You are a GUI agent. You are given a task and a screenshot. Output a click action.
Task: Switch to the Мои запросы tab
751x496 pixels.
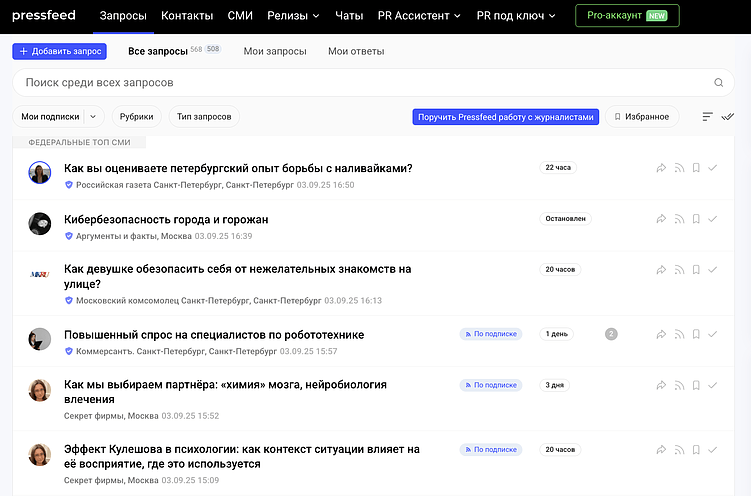[x=275, y=51]
